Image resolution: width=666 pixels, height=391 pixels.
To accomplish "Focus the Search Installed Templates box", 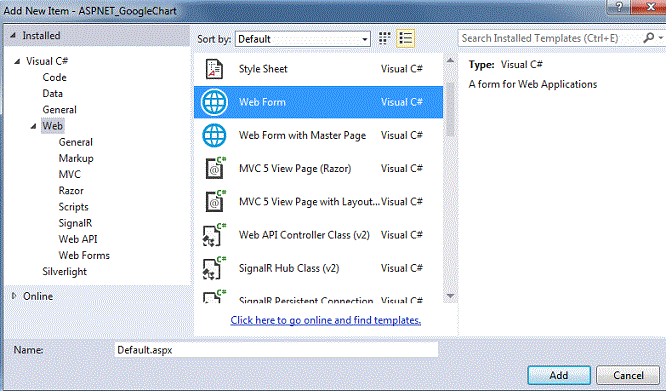I will pos(551,38).
